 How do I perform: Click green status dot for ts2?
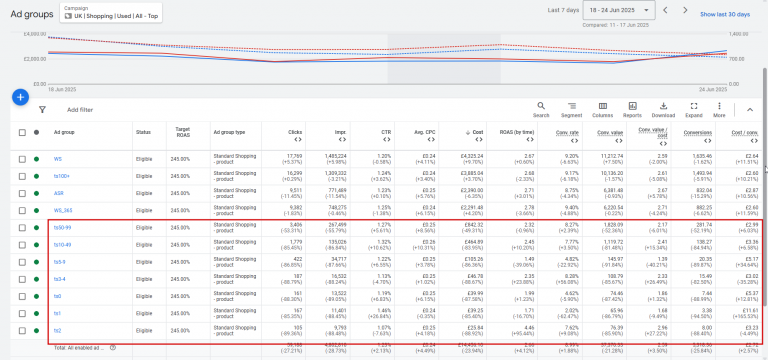point(36,331)
